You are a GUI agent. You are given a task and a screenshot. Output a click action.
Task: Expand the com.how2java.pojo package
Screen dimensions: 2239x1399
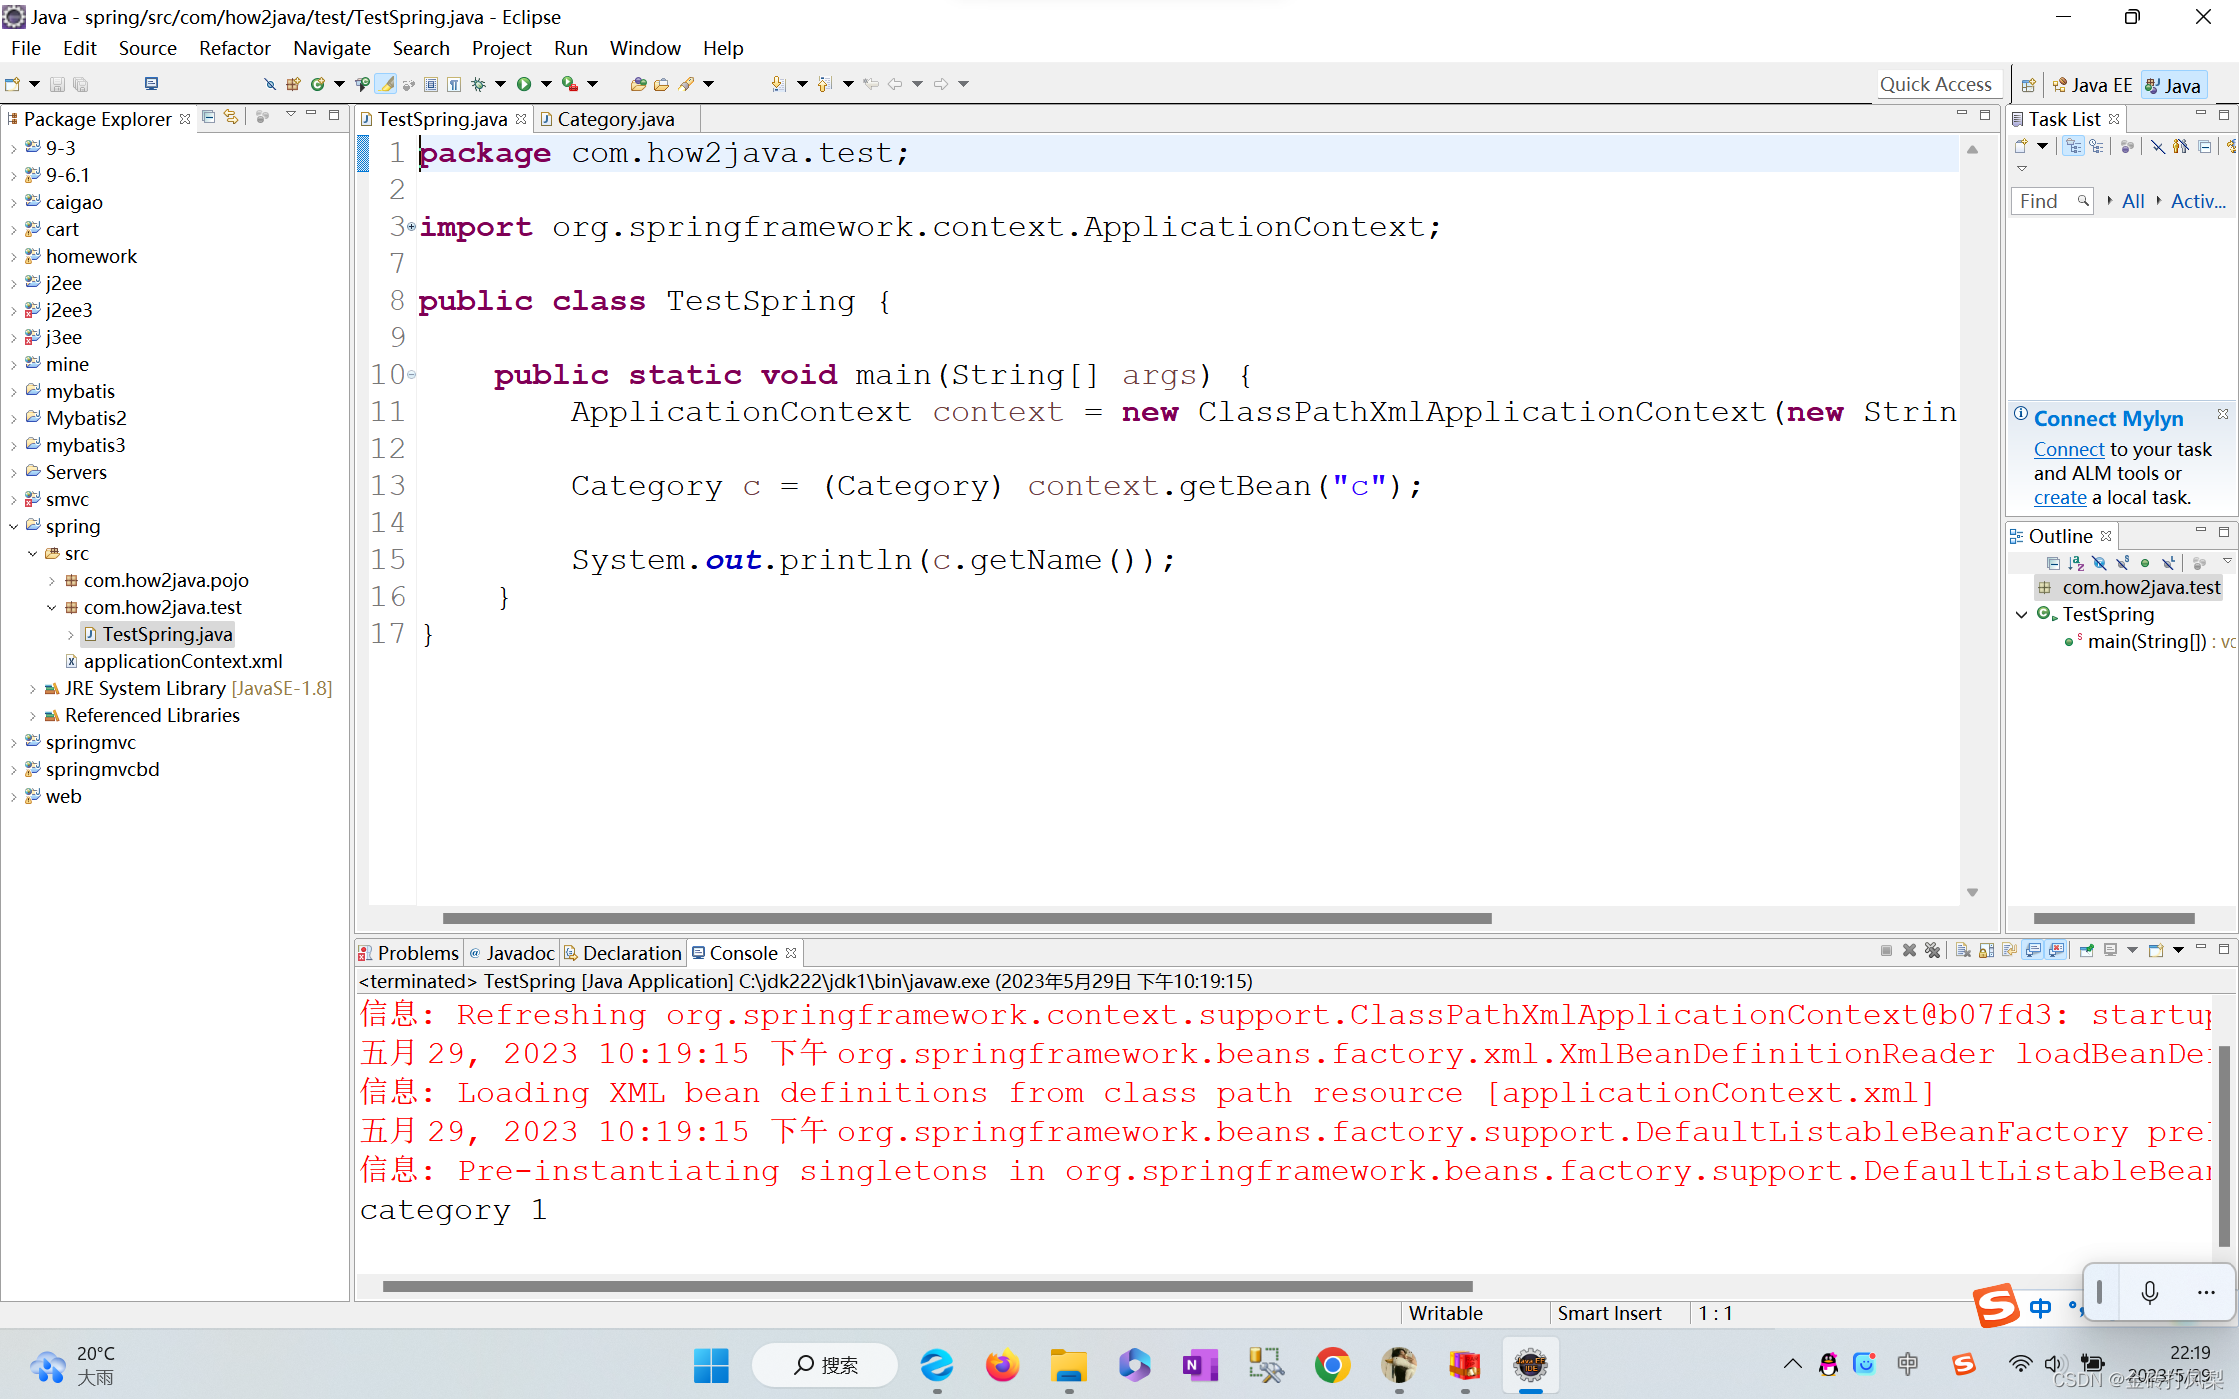click(x=52, y=580)
